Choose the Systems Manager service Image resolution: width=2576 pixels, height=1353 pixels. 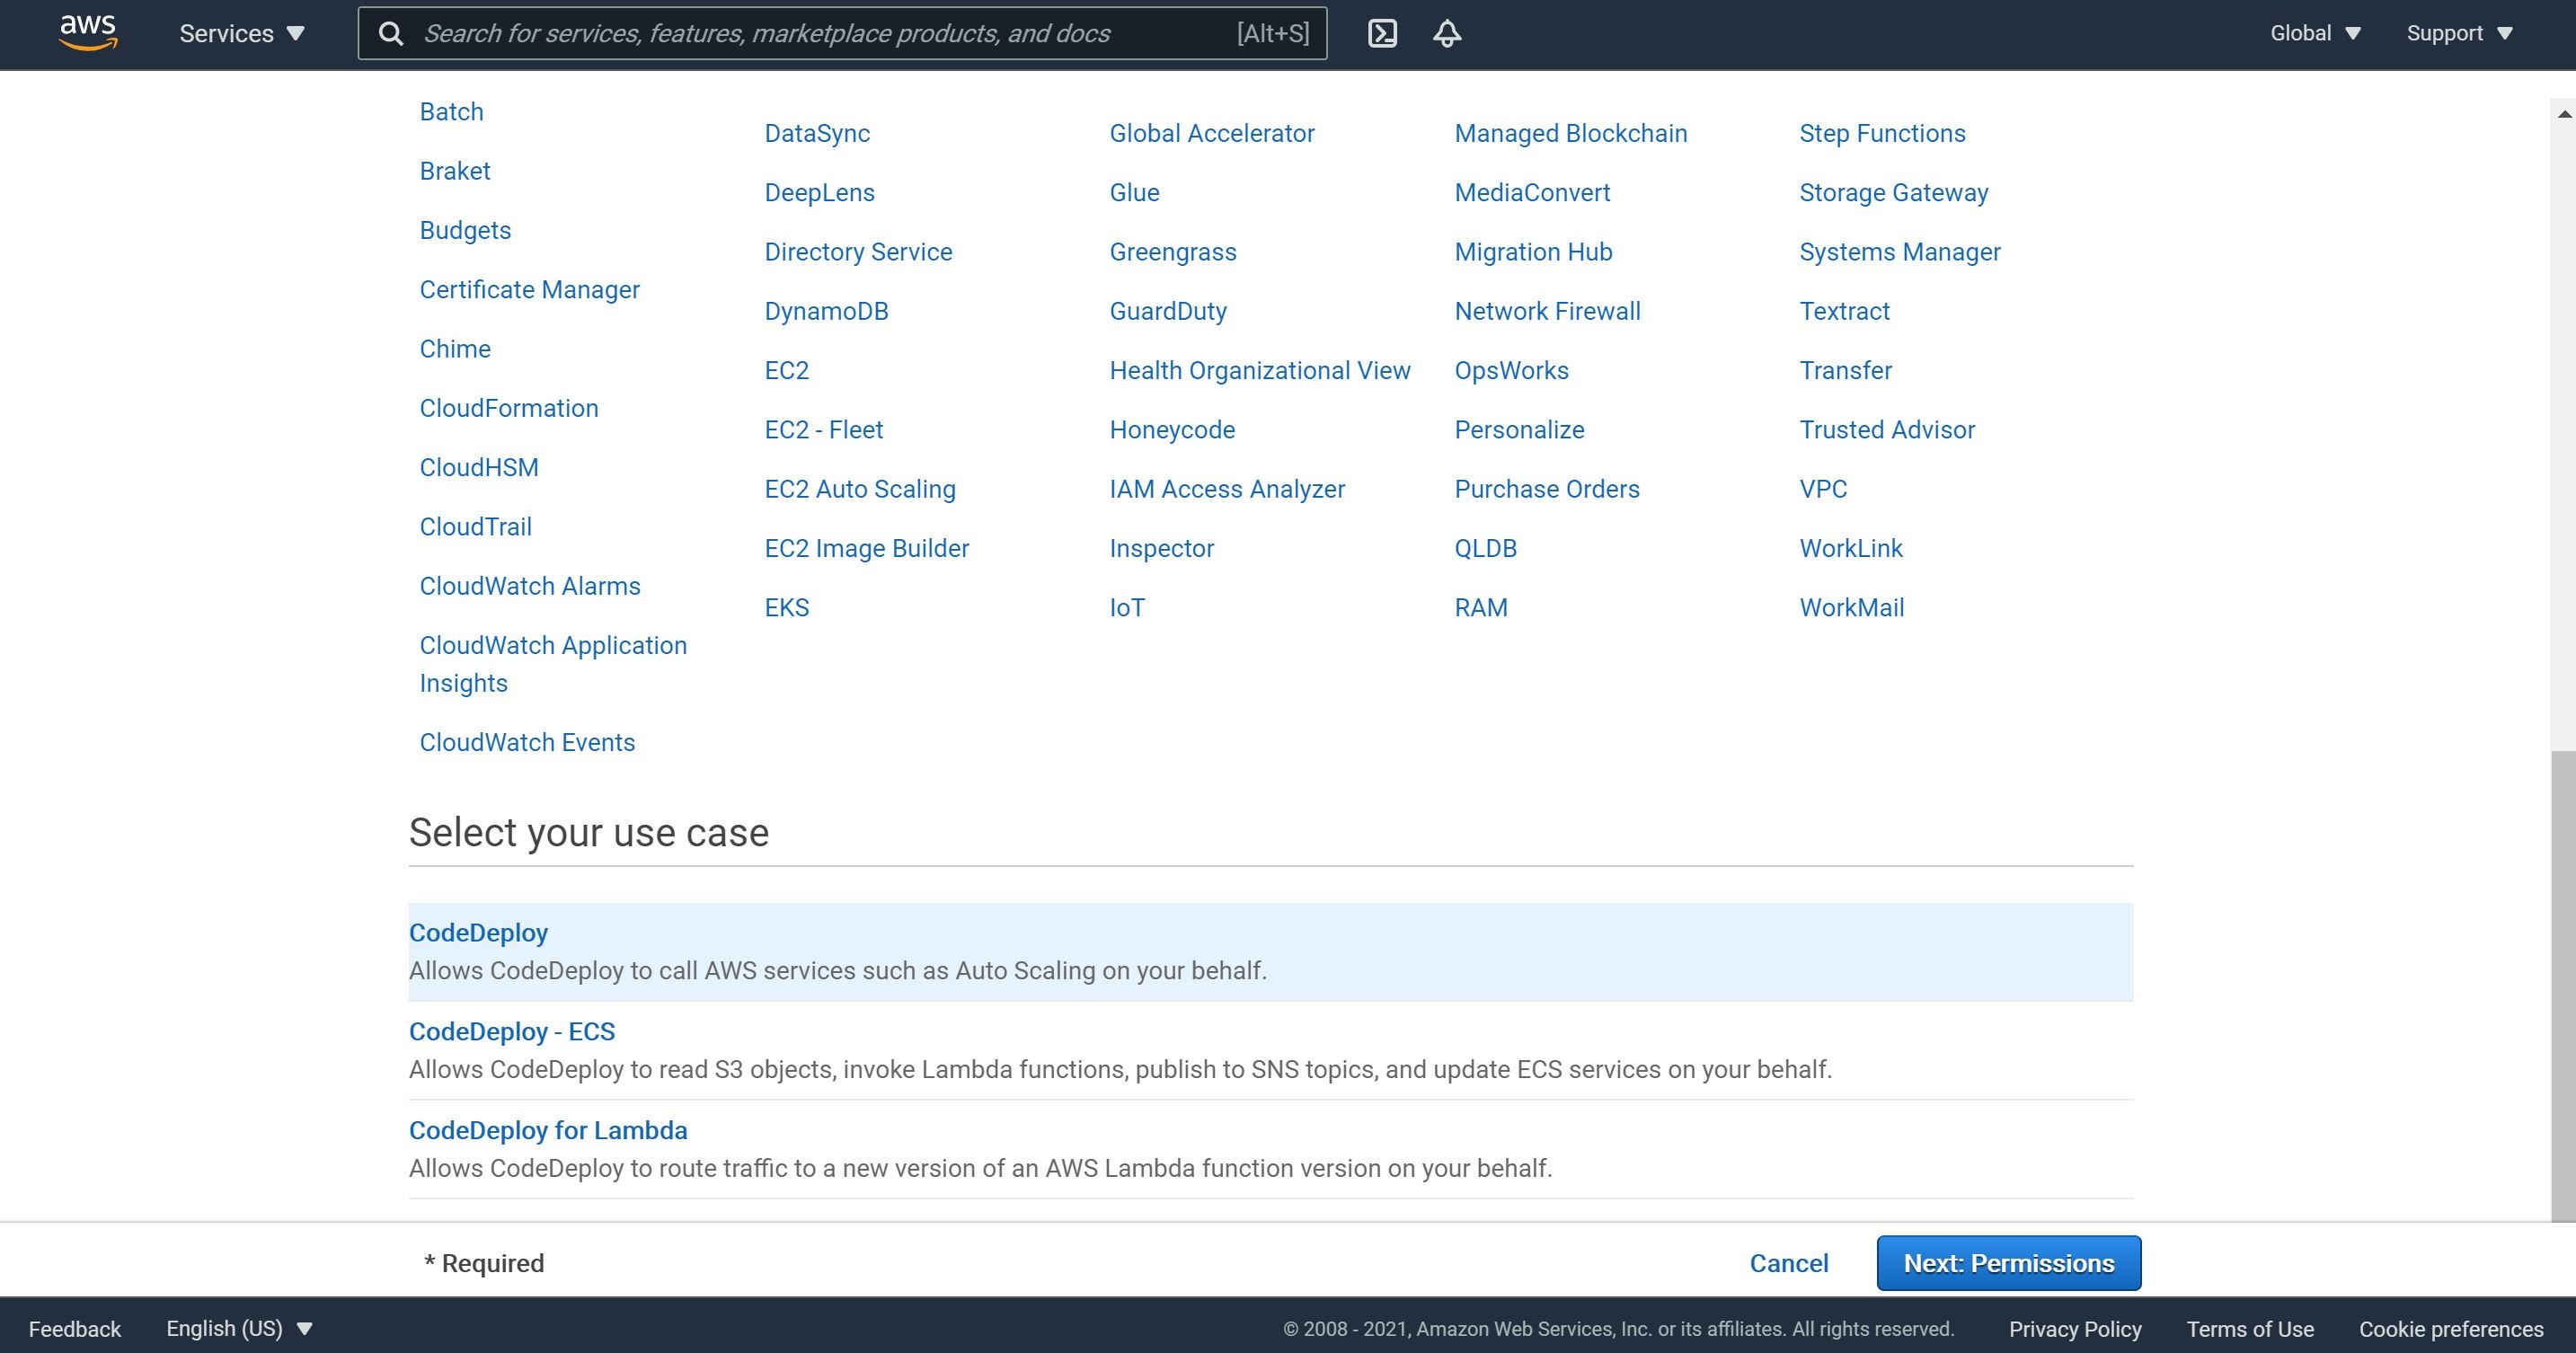click(x=1899, y=252)
